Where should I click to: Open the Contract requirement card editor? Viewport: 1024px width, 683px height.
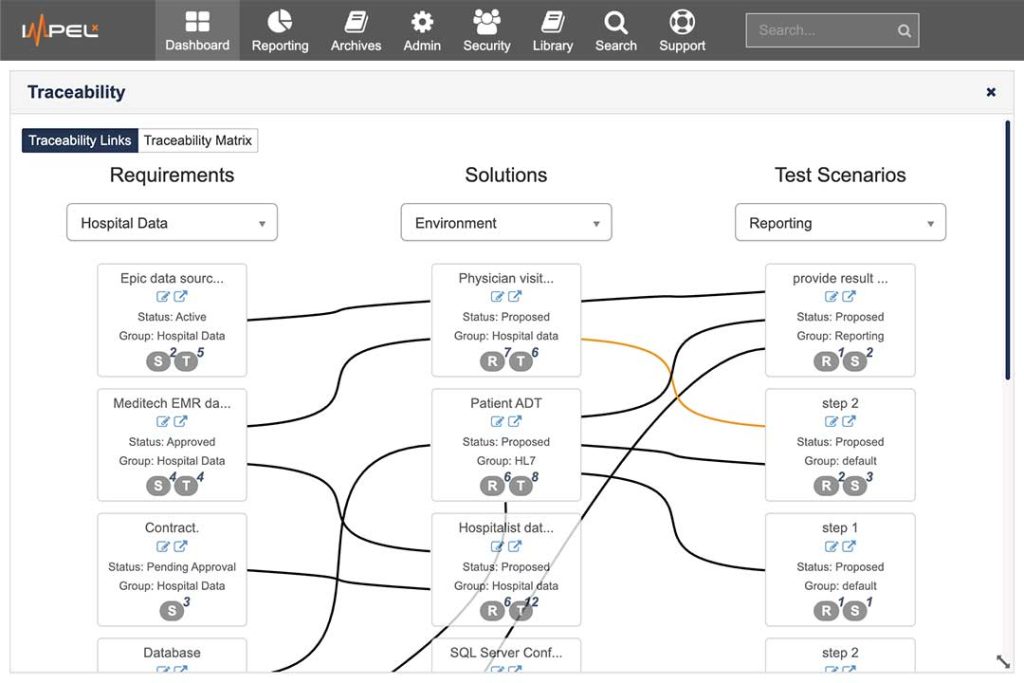click(164, 546)
